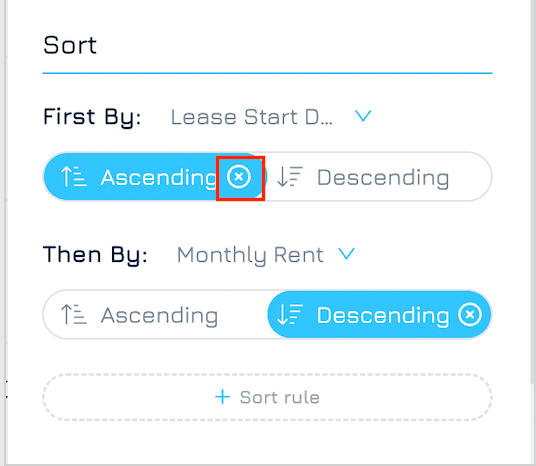Click ascending arrow icon in First By row
The height and width of the screenshot is (466, 536).
point(73,177)
